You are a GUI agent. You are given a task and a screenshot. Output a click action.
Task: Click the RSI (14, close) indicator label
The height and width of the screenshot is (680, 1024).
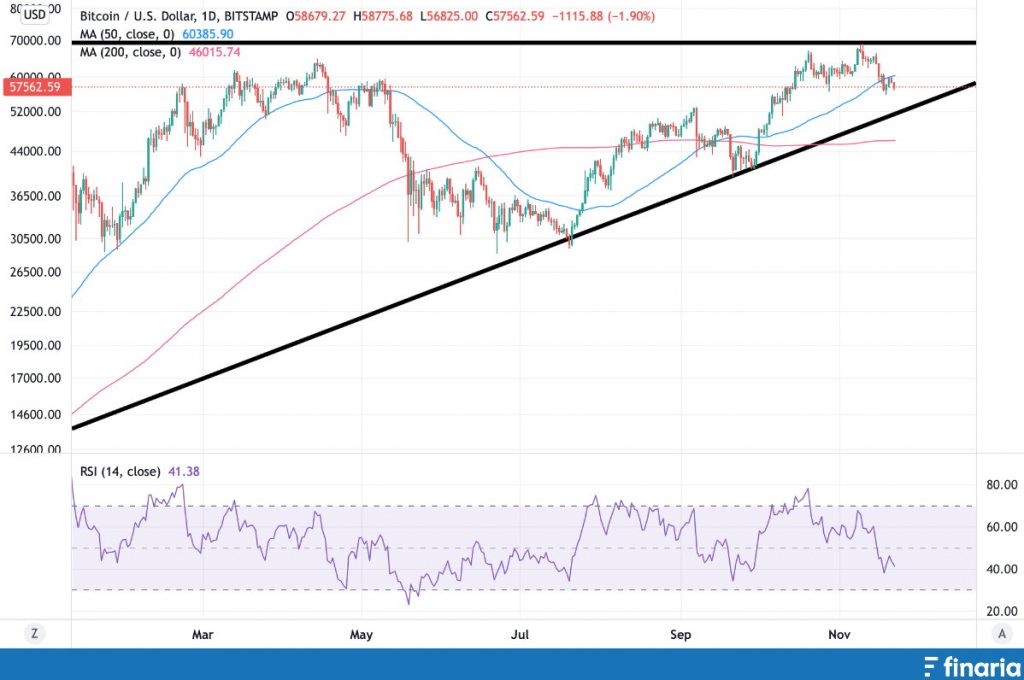coord(119,471)
